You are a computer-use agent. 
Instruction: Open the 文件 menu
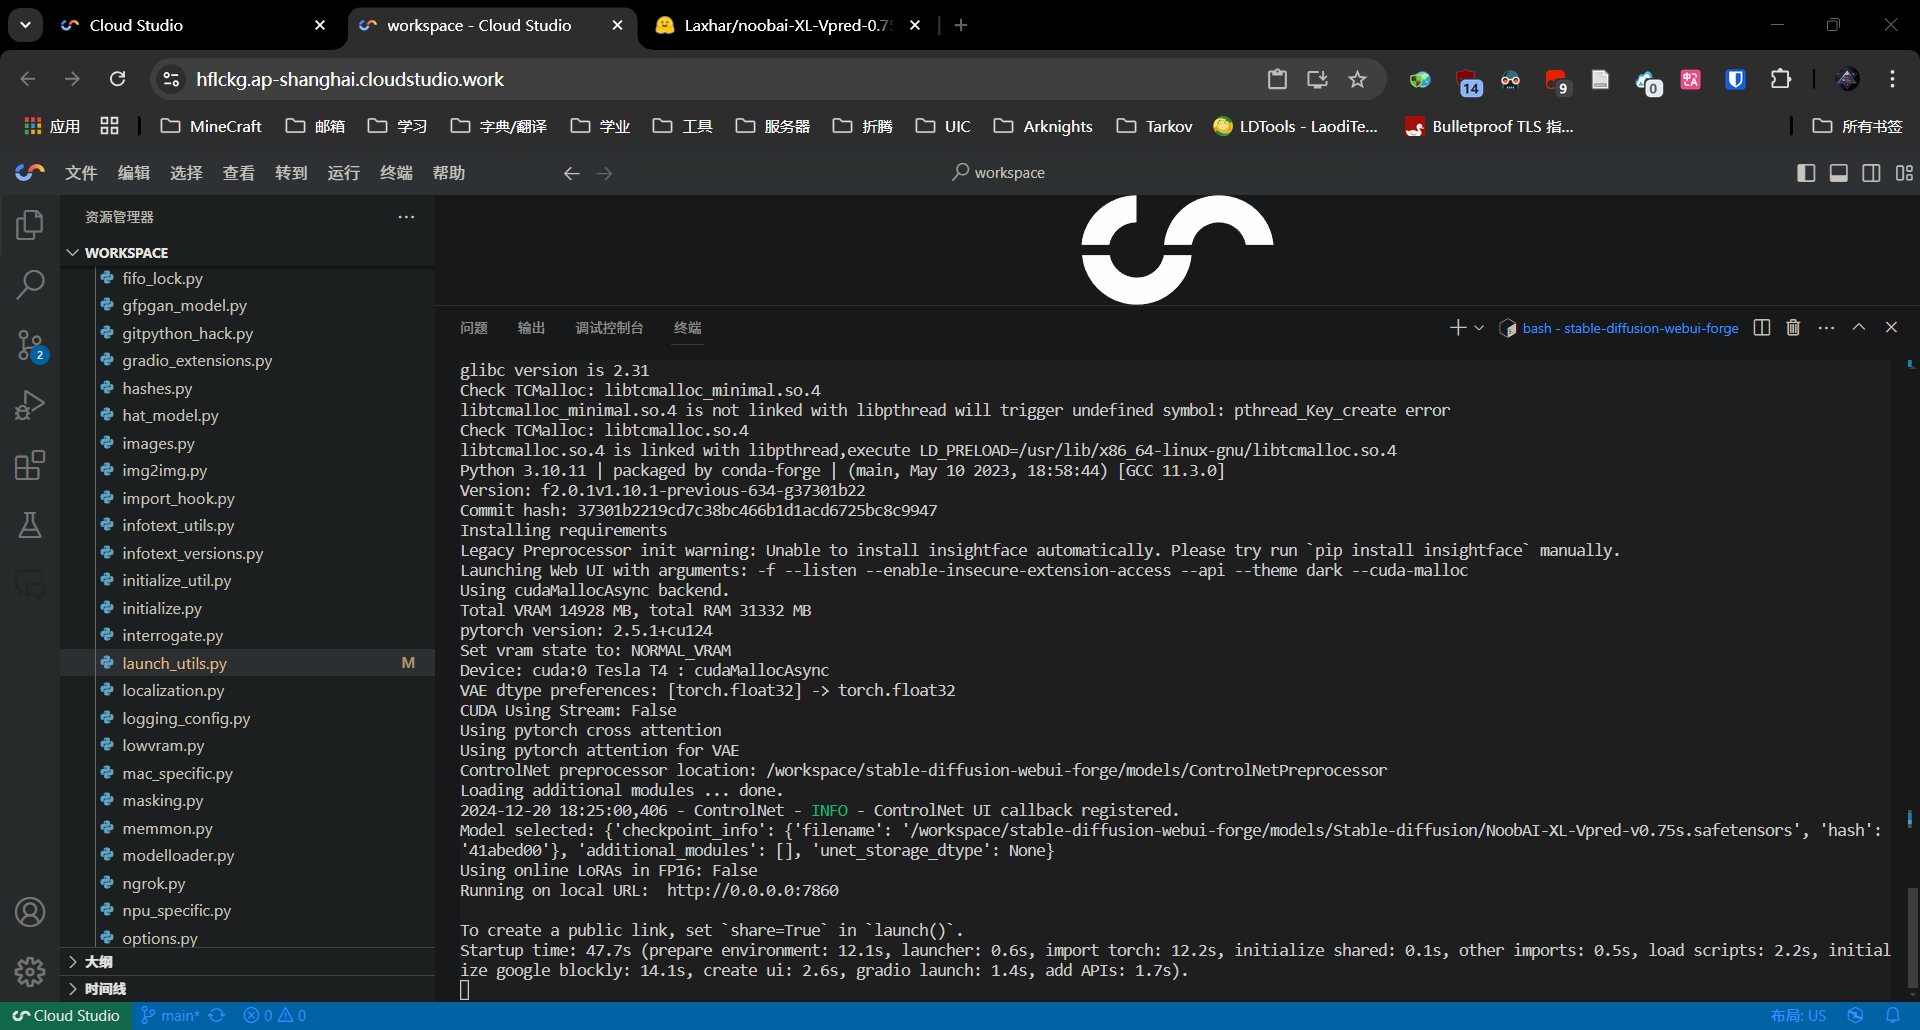81,173
